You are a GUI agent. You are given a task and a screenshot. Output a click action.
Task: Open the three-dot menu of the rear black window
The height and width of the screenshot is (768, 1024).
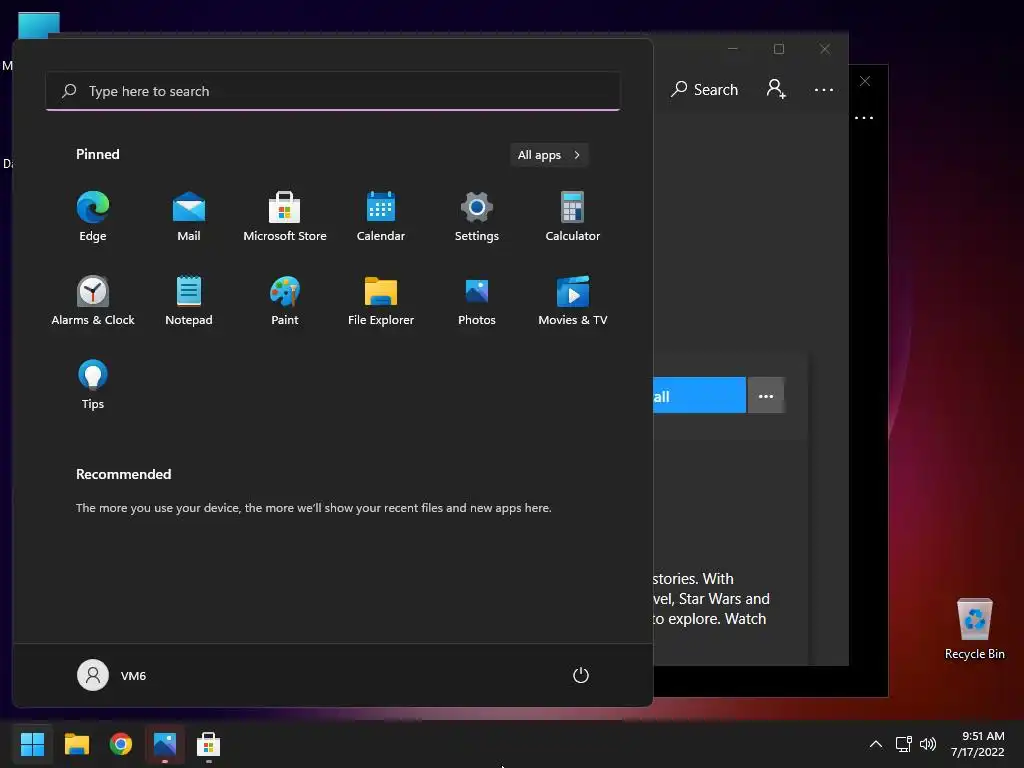863,118
